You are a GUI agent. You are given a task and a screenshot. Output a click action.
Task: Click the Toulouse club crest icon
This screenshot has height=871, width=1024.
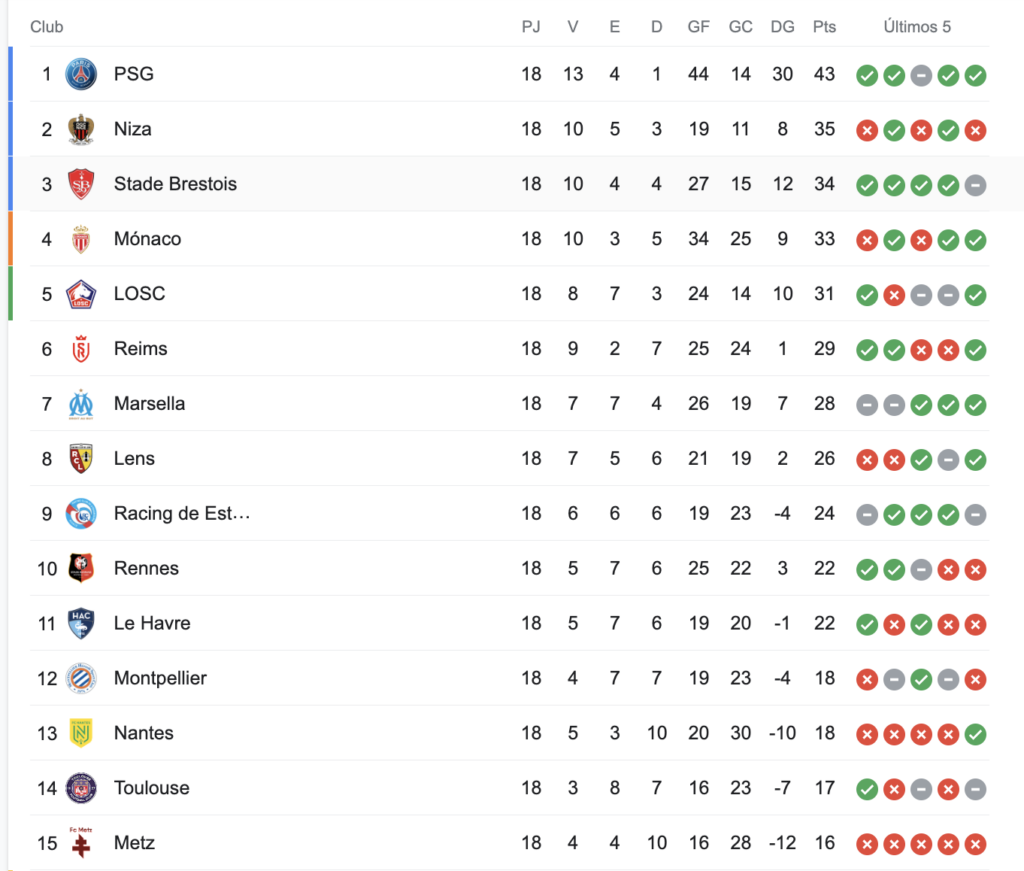(x=81, y=788)
